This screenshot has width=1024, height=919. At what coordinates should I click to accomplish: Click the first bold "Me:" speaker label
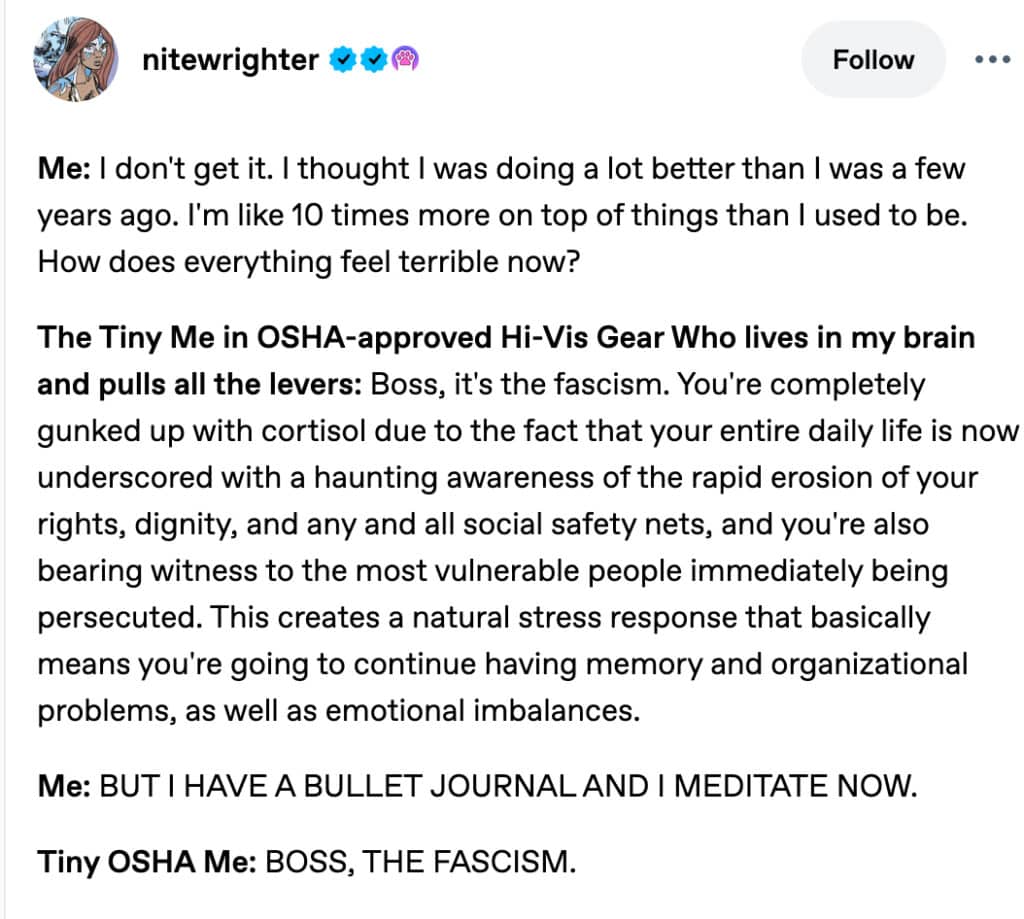click(65, 168)
